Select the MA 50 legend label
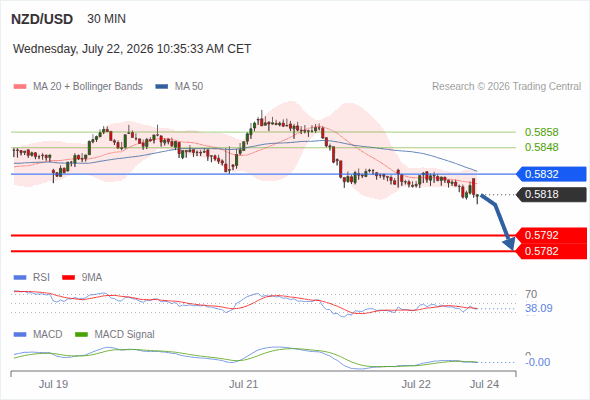This screenshot has height=400, width=590. [189, 87]
